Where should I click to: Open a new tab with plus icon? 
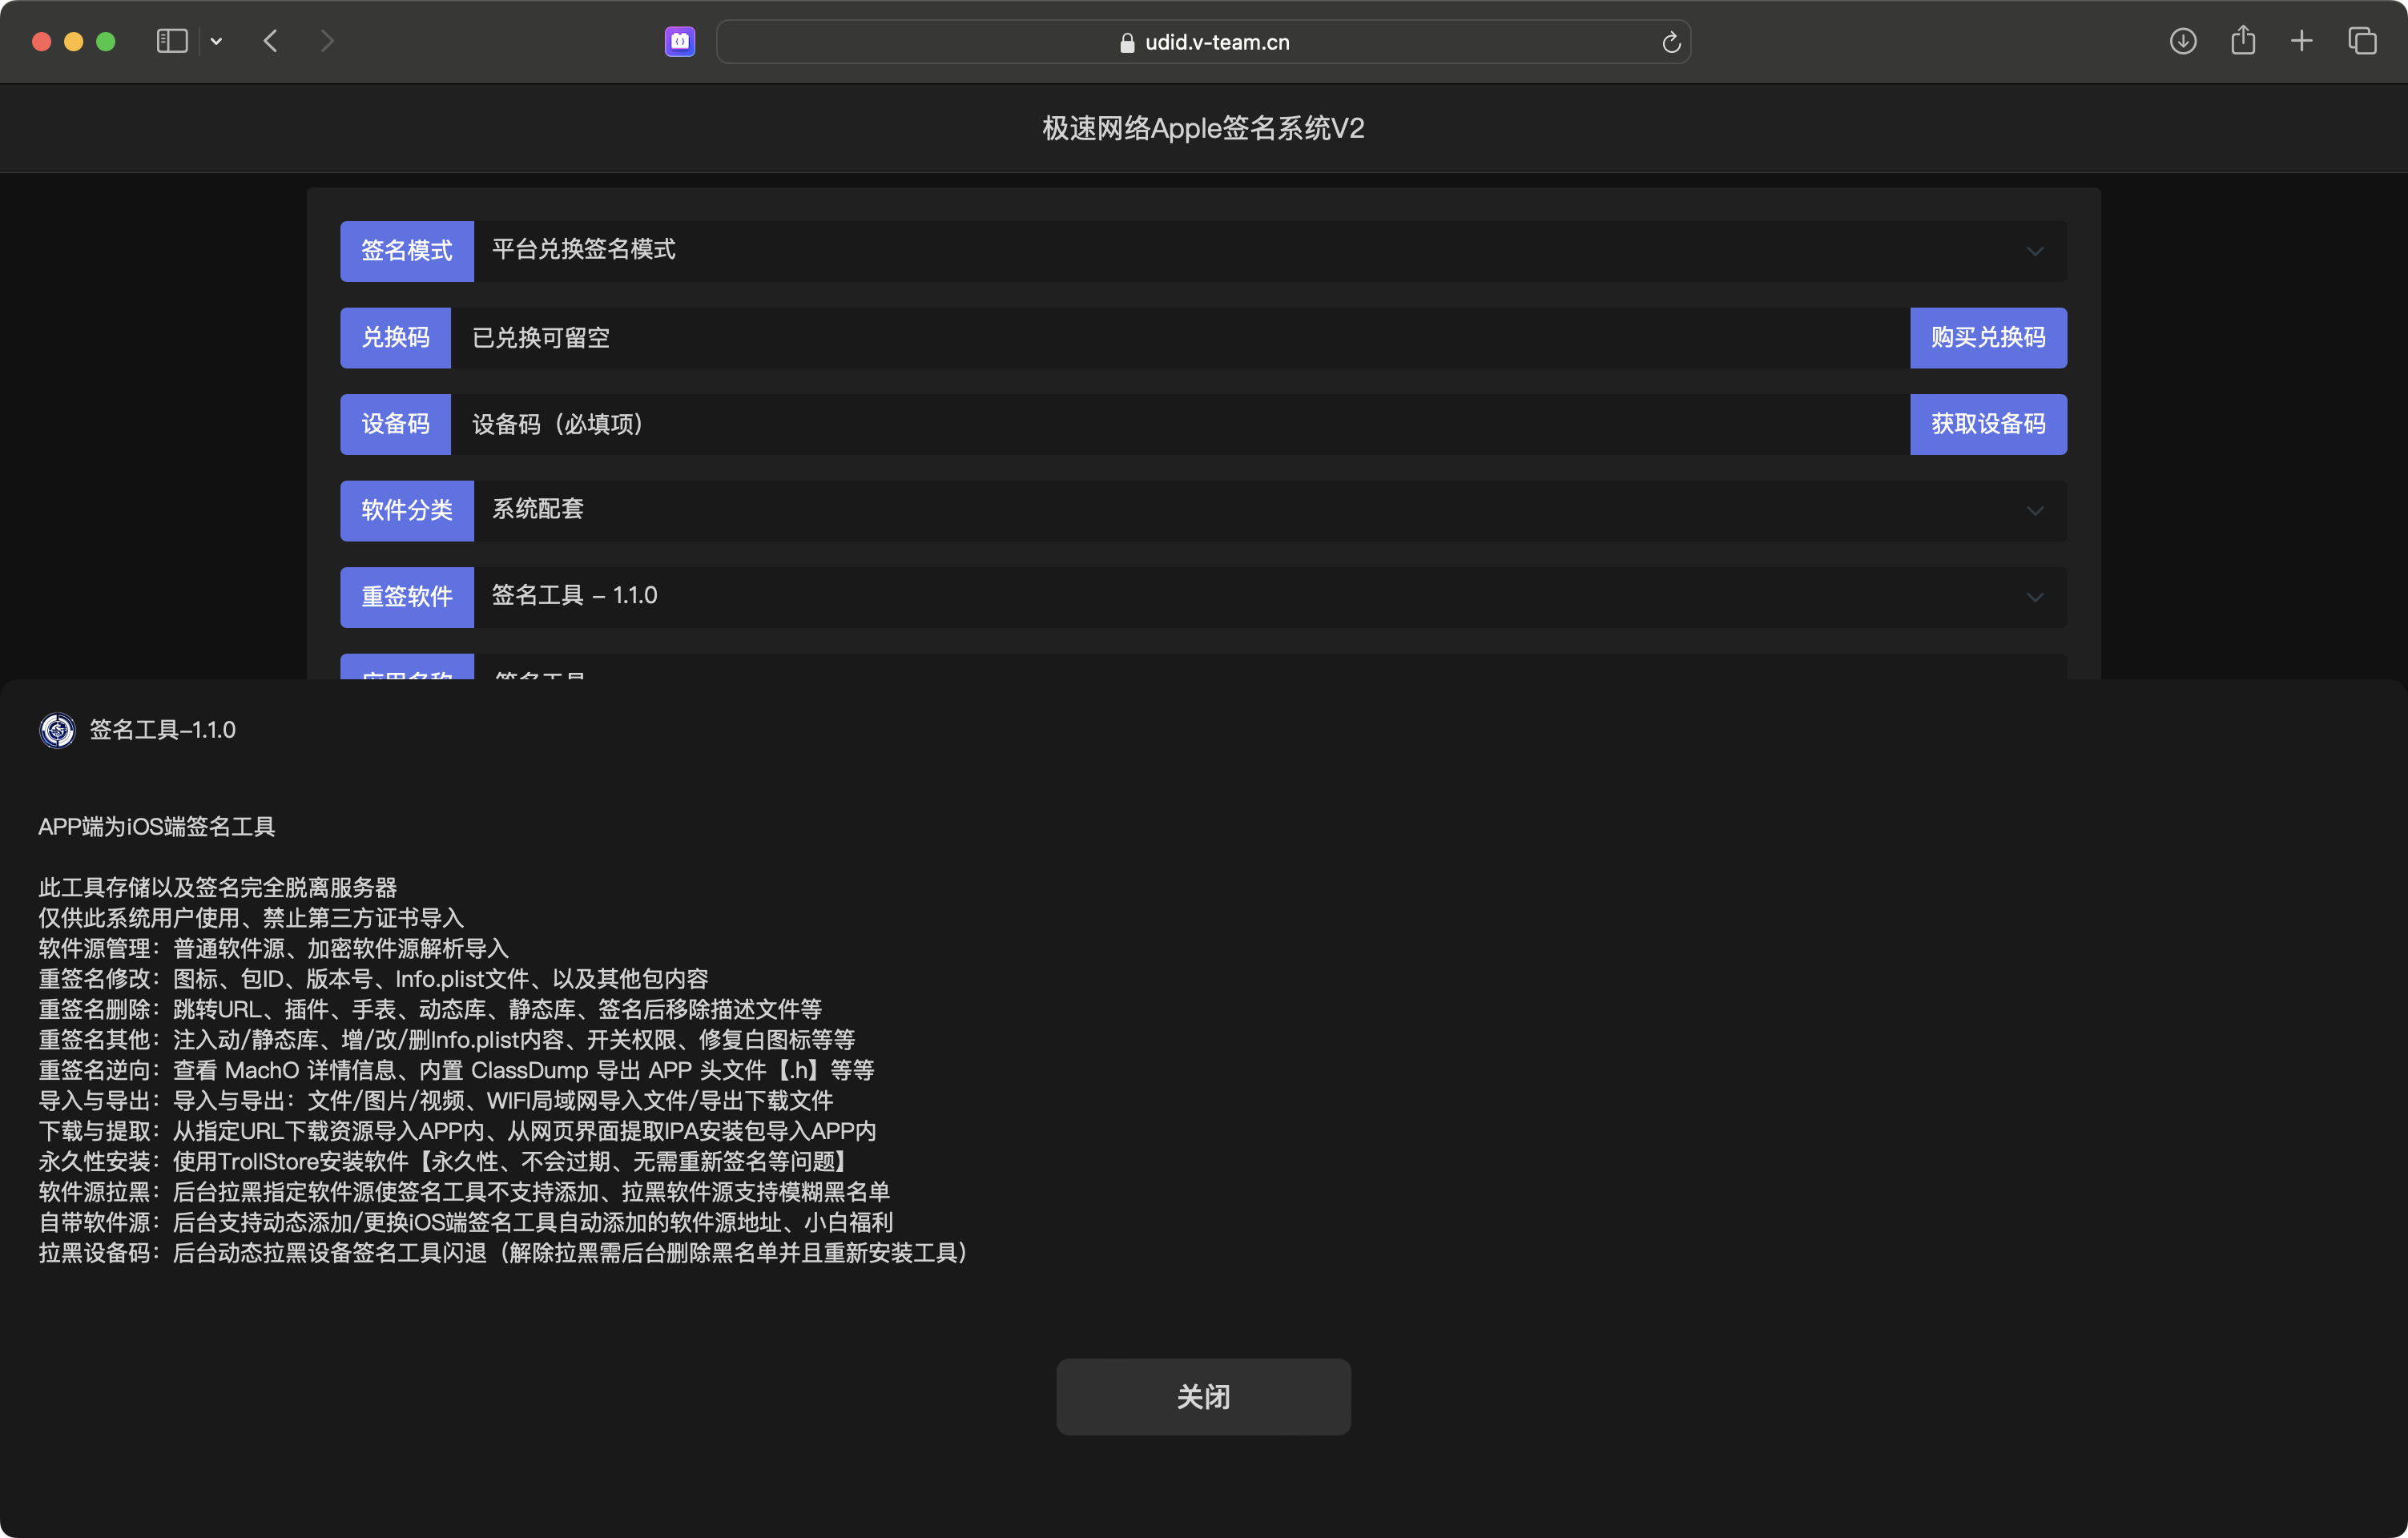pos(2302,41)
